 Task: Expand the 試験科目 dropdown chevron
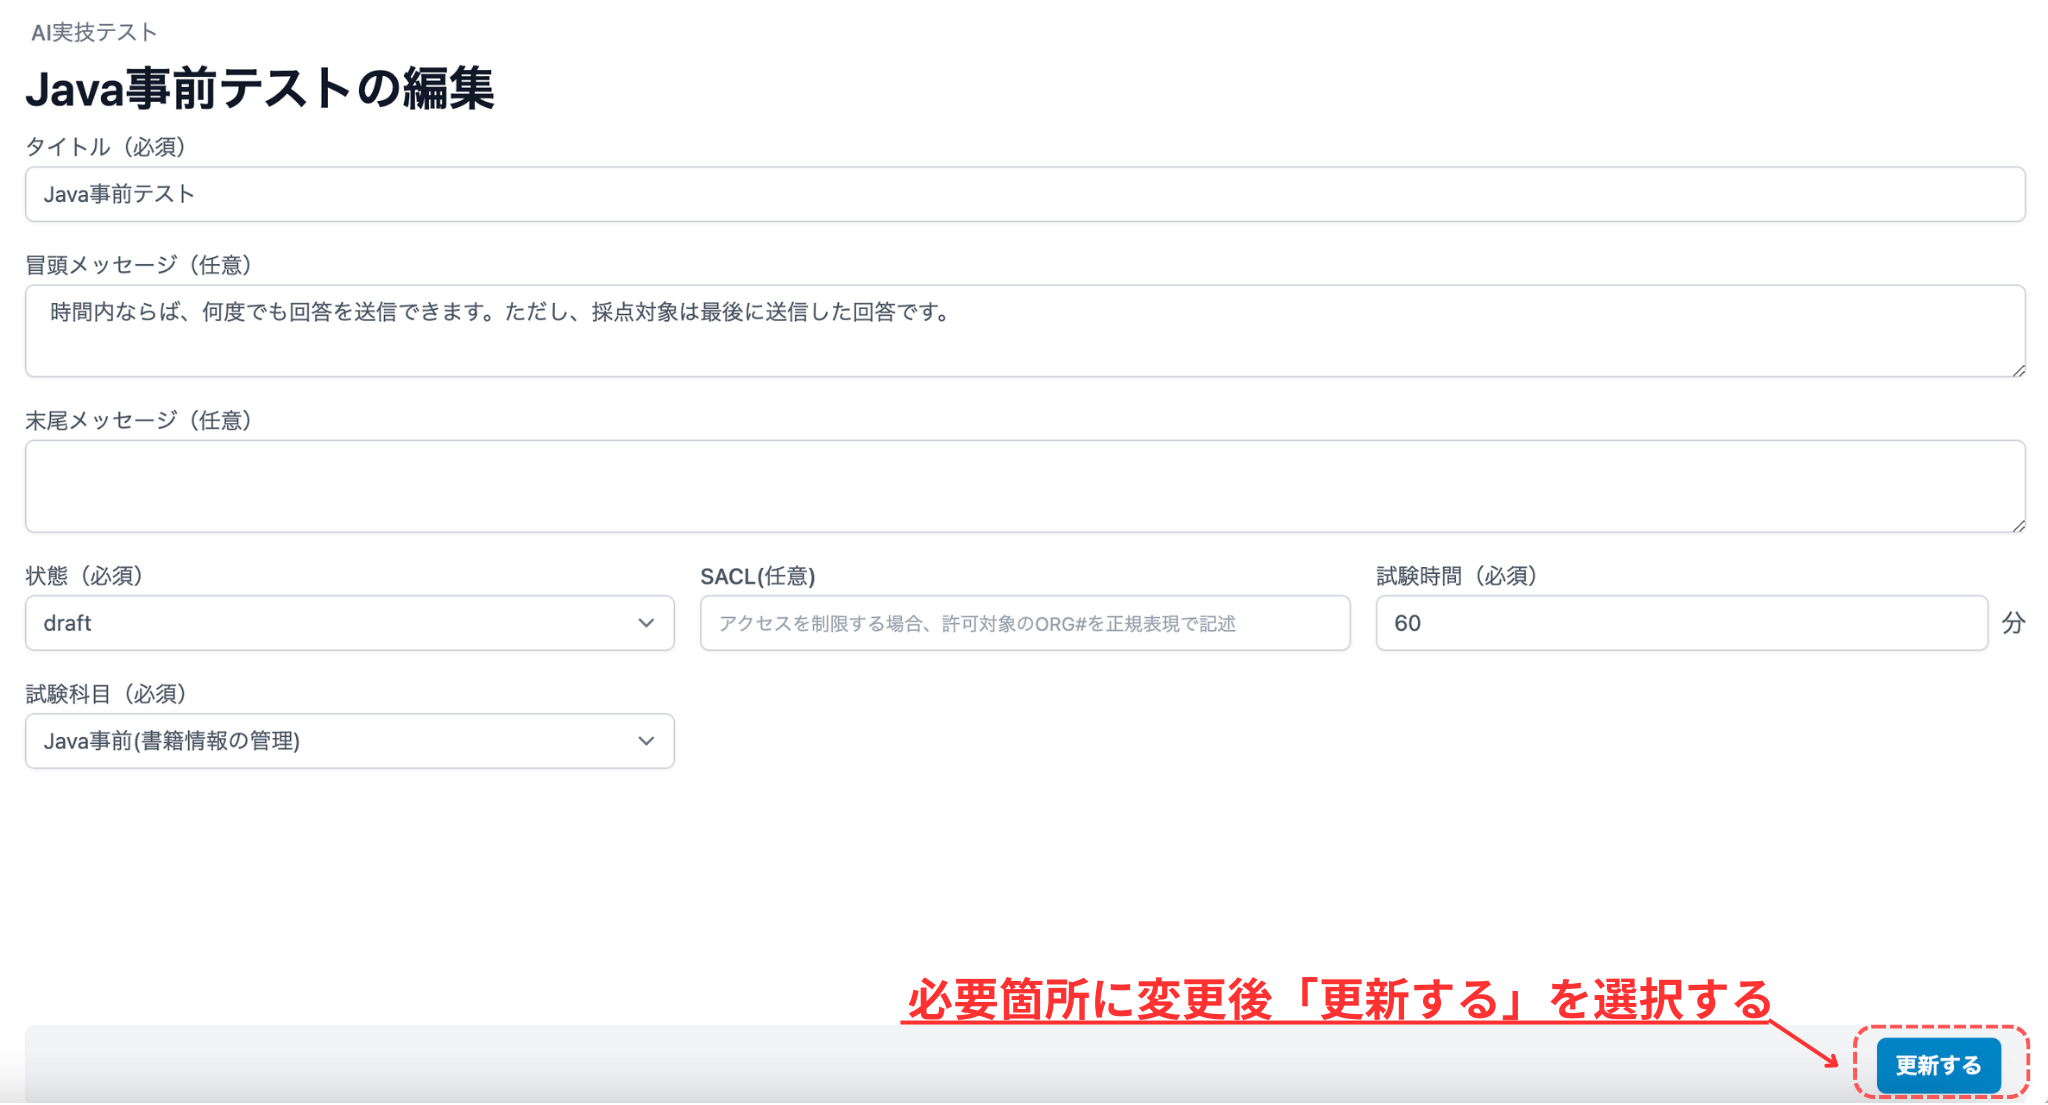click(646, 741)
